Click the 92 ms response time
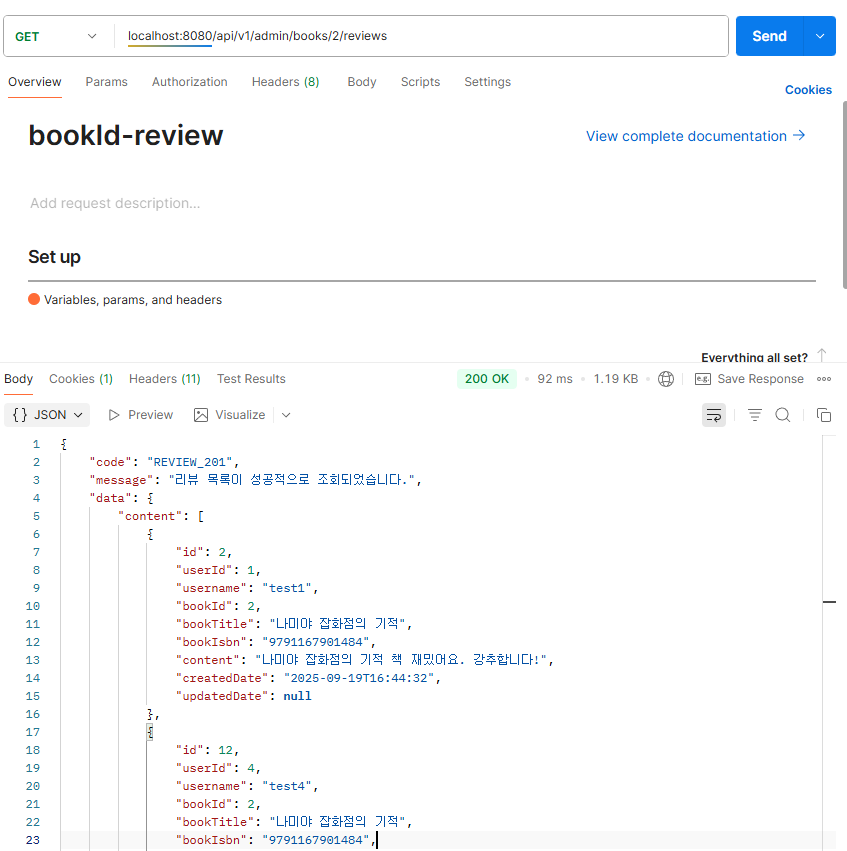The height and width of the screenshot is (851, 847). click(x=555, y=379)
